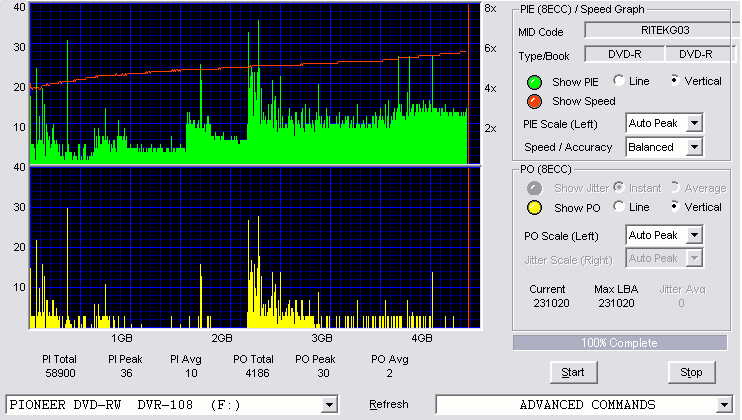Screen dimensions: 742x420
Task: Click Refresh to reload drive list
Action: tap(389, 404)
